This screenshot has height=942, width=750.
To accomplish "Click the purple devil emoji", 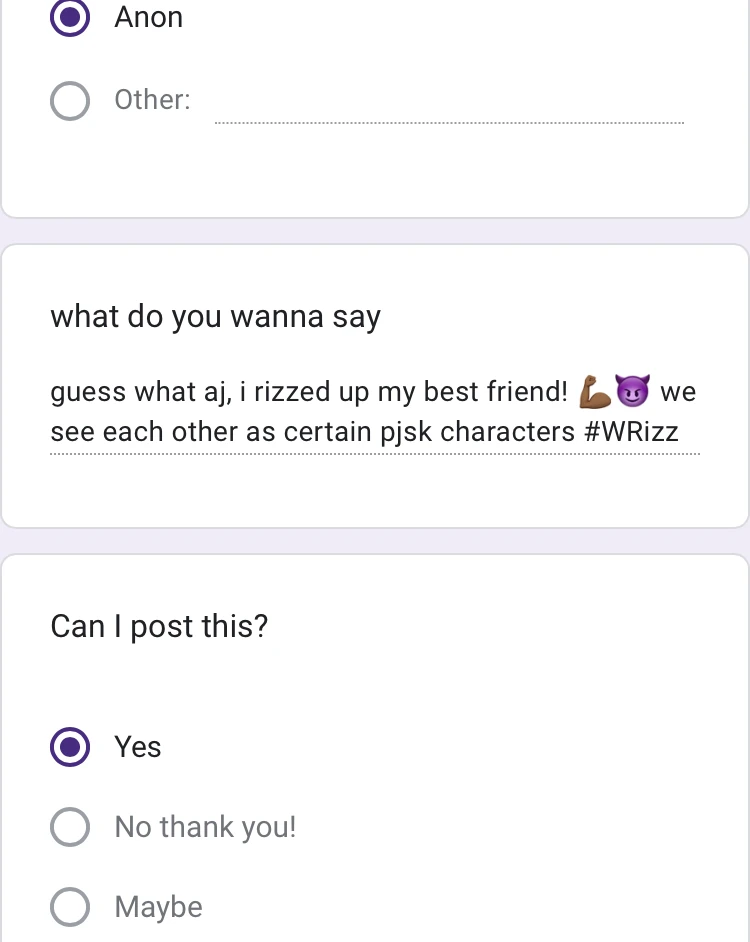I will [636, 390].
